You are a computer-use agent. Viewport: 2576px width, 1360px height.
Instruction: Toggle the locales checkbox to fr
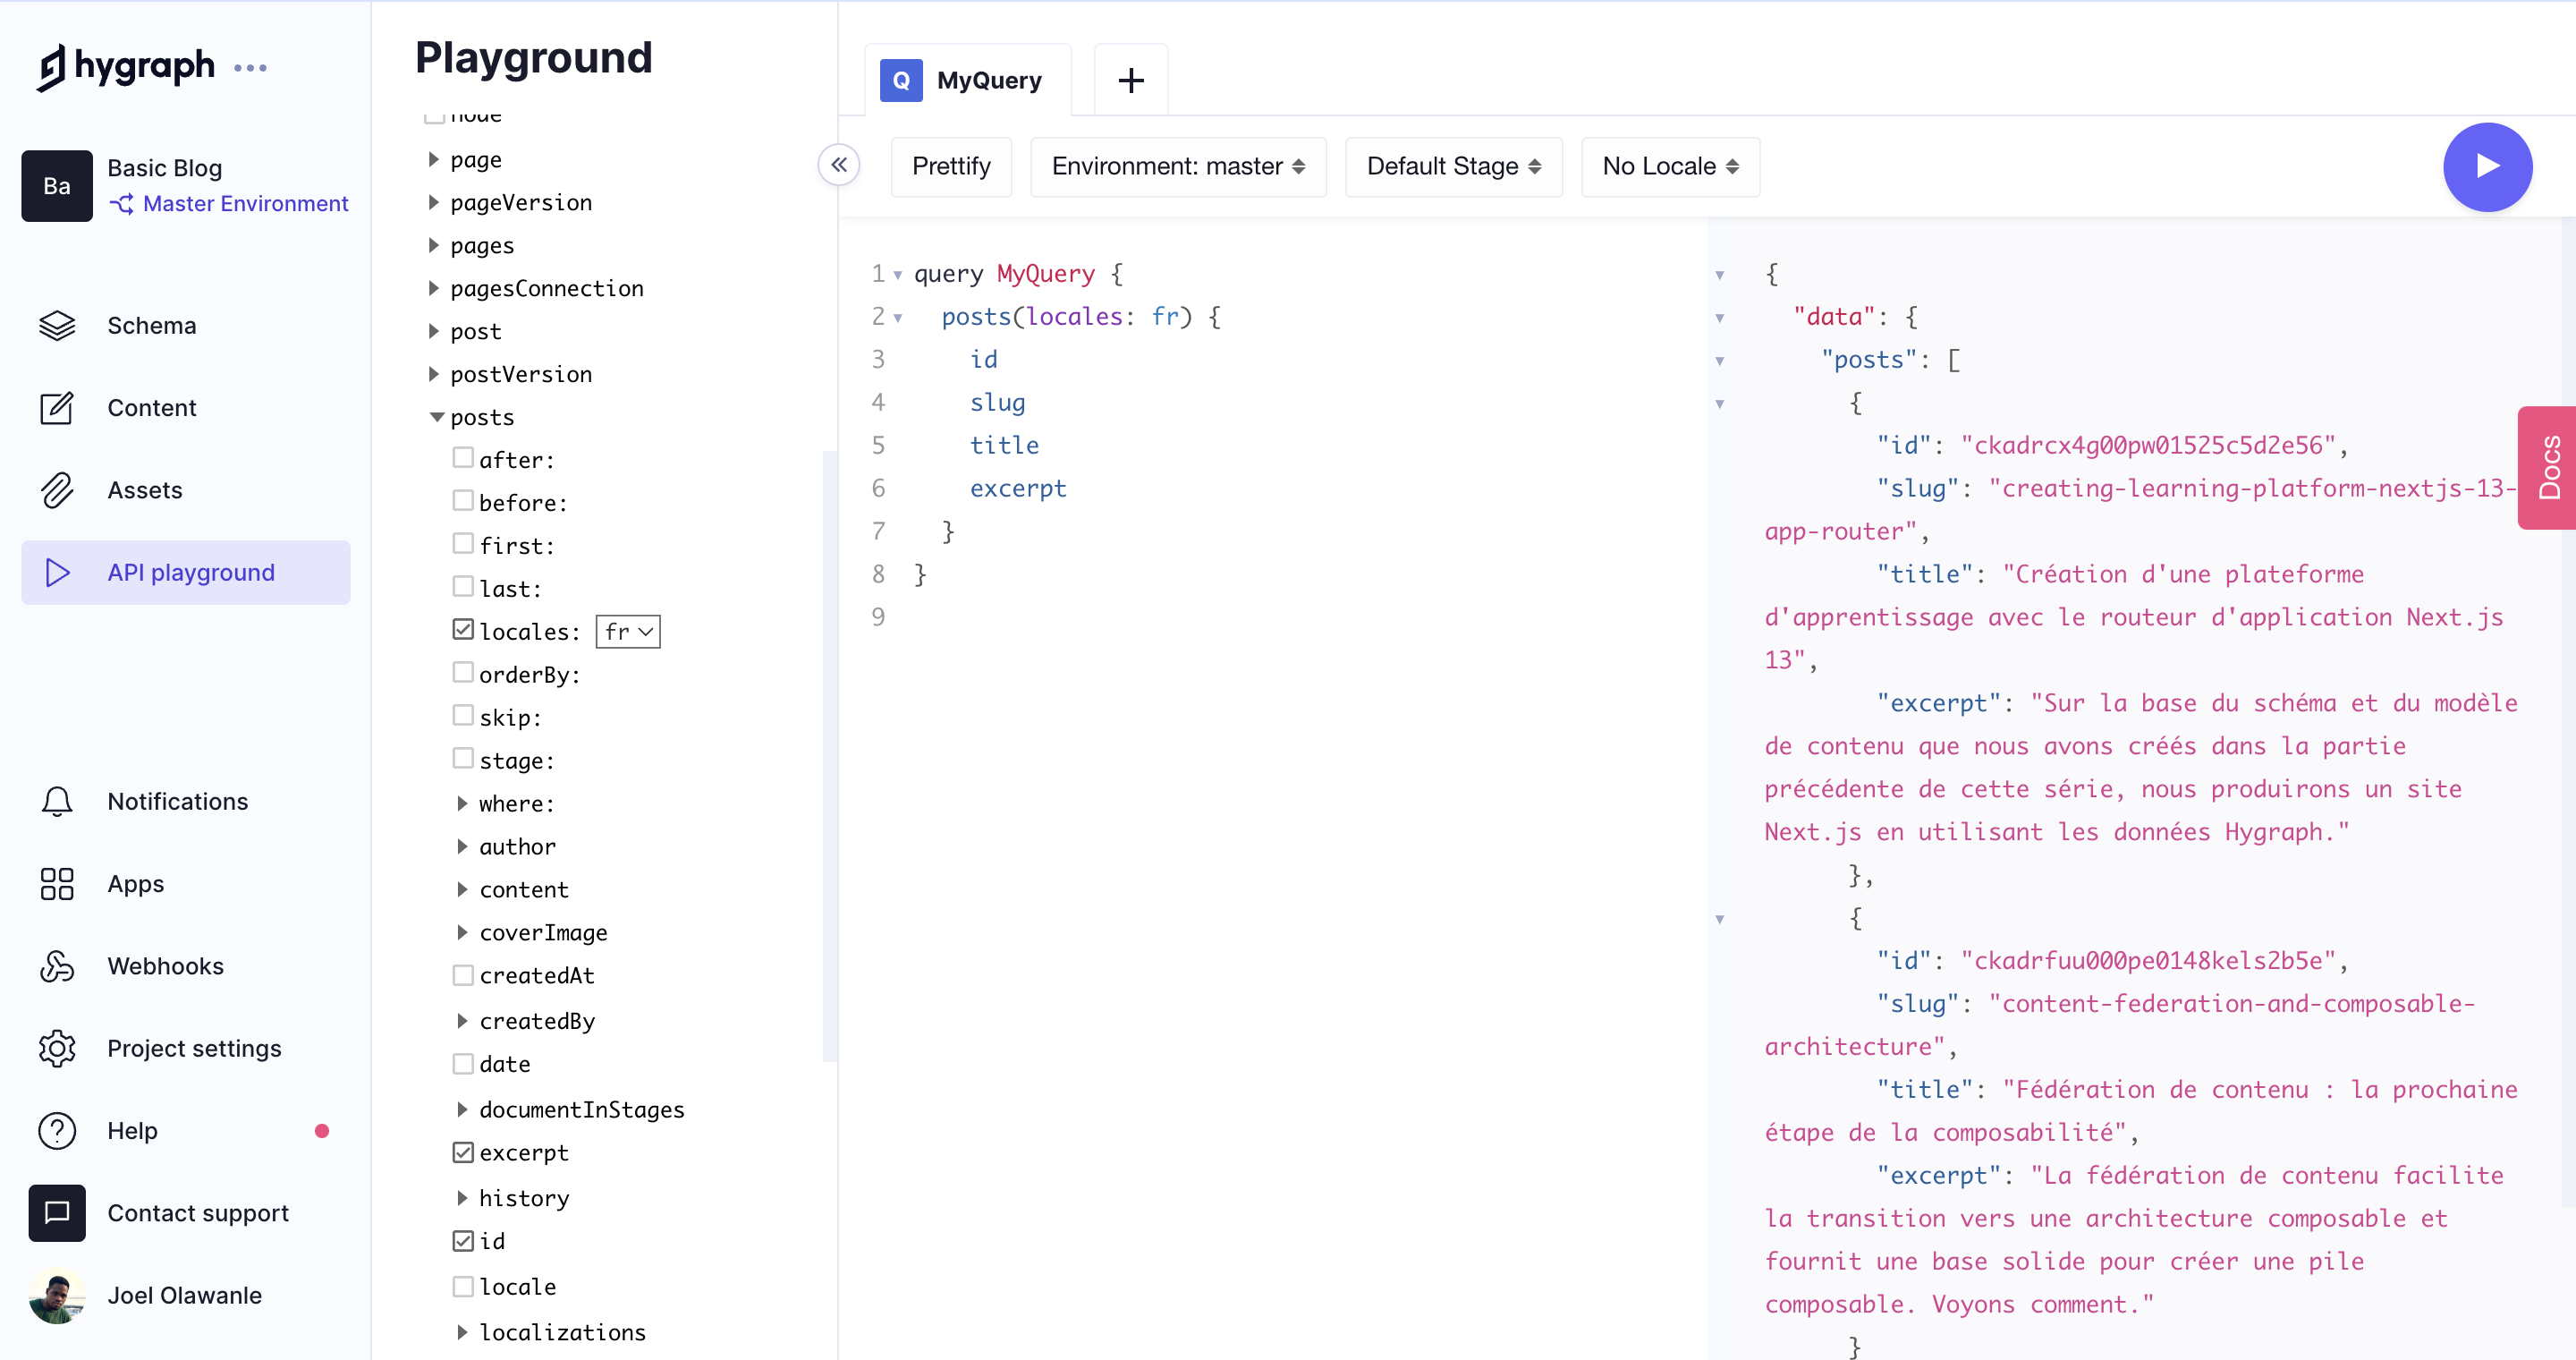coord(465,631)
